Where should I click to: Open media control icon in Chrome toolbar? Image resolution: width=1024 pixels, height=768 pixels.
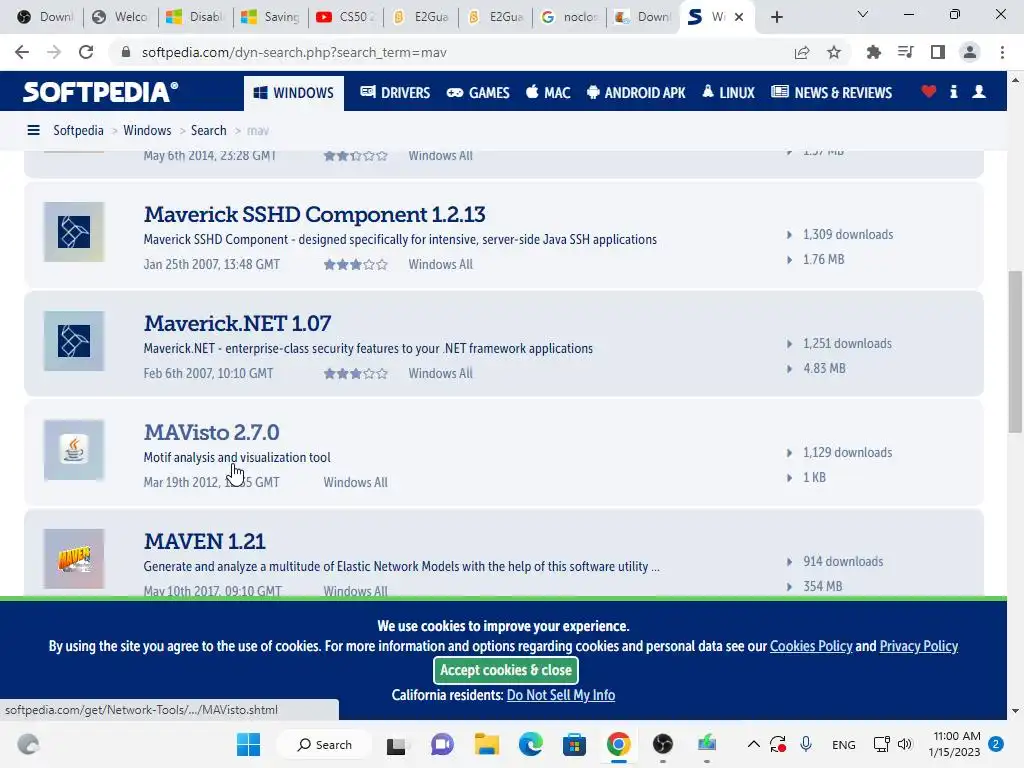point(905,52)
